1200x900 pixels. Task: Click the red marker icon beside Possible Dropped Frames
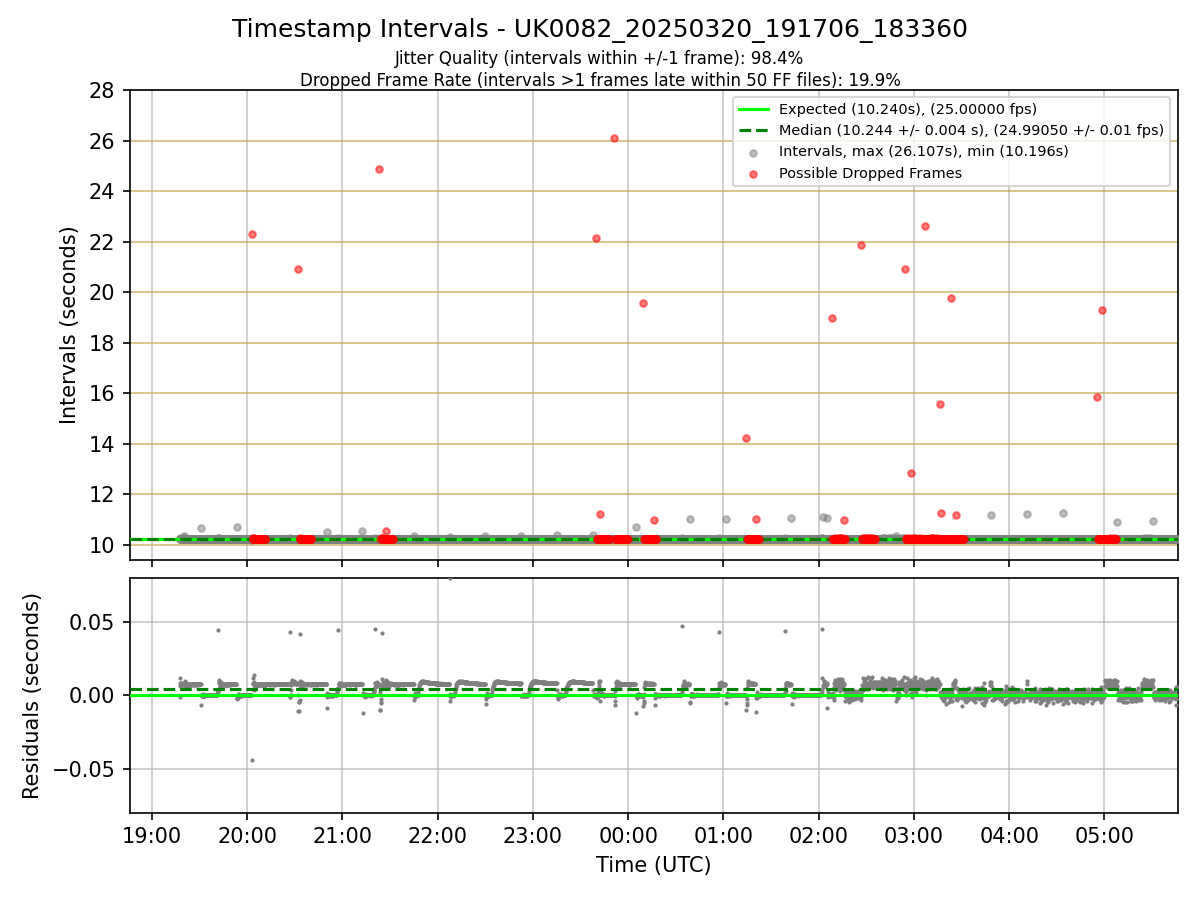coord(753,173)
